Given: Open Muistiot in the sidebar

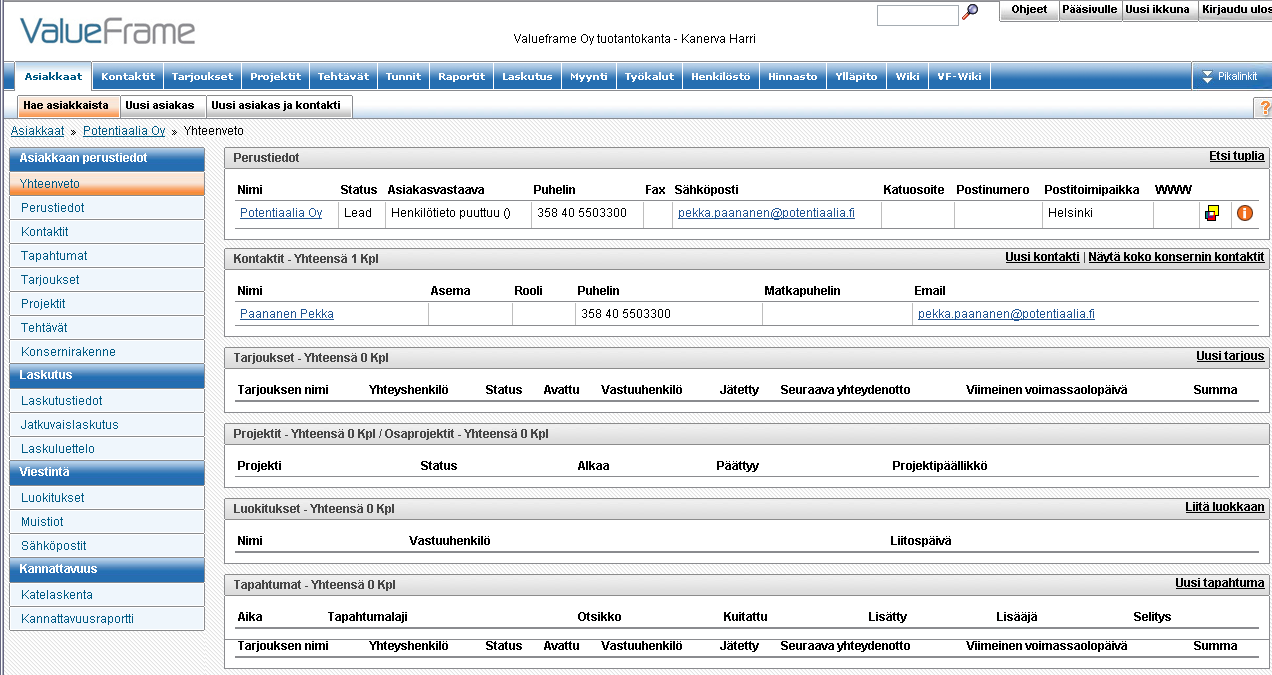Looking at the screenshot, I should tap(106, 522).
